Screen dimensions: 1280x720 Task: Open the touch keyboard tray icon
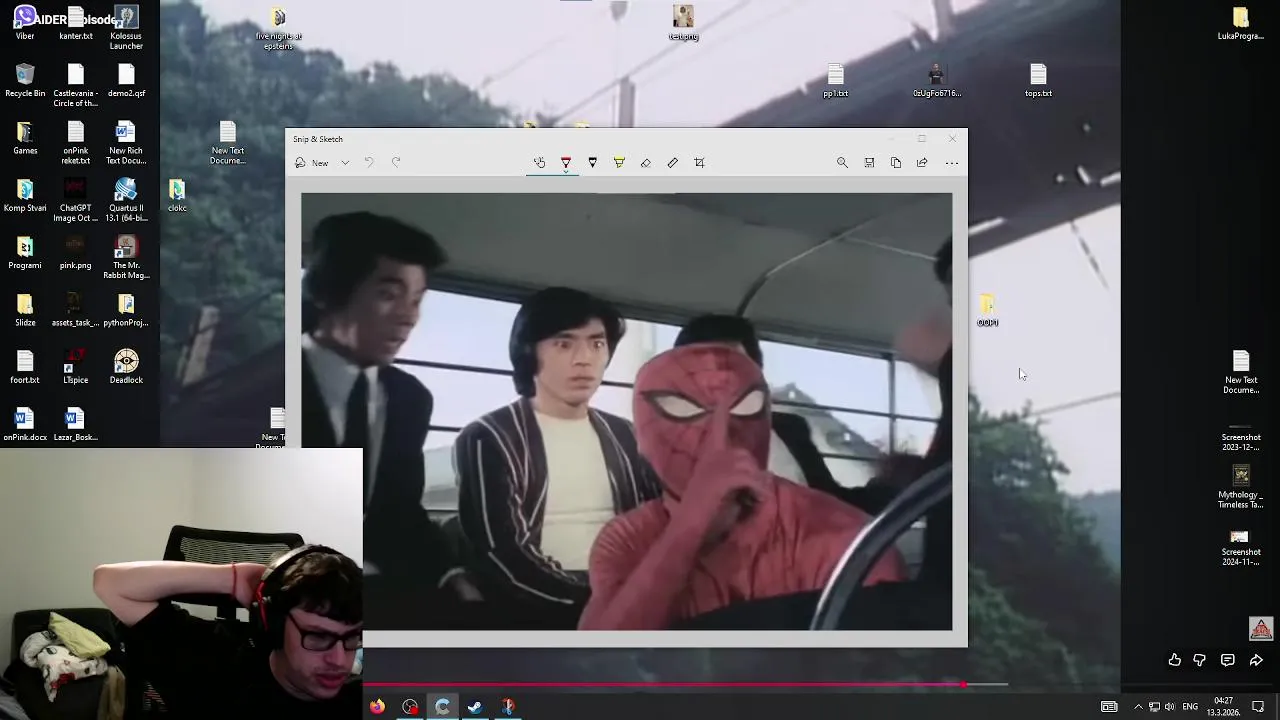pos(1109,707)
